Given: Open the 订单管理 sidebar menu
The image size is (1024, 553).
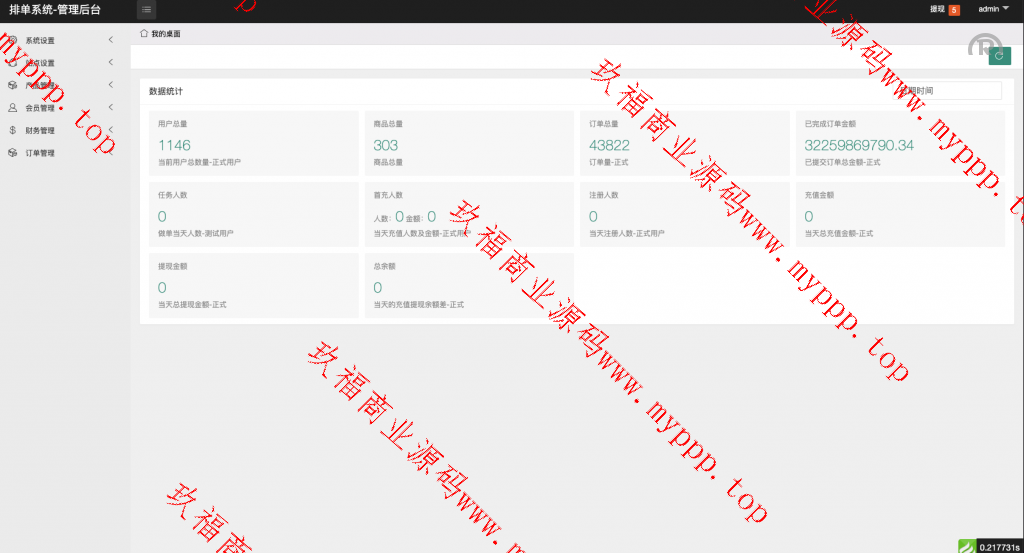Looking at the screenshot, I should 40,153.
